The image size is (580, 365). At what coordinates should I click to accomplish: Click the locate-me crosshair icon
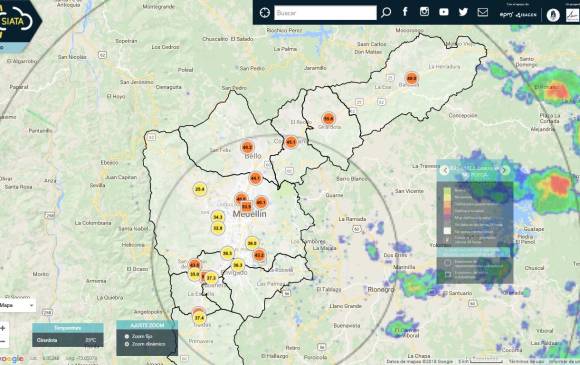click(264, 13)
